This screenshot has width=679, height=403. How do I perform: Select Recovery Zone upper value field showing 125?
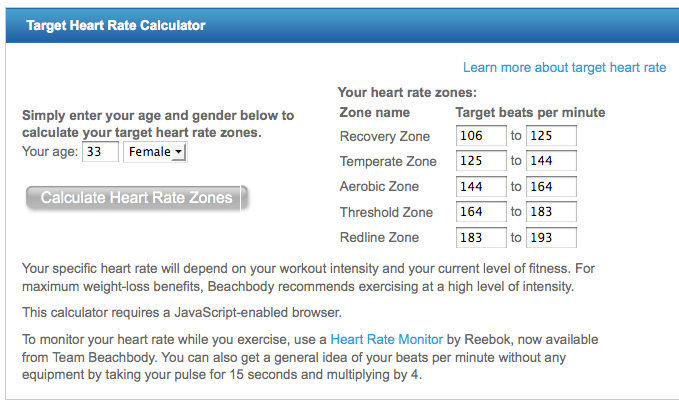pyautogui.click(x=551, y=135)
